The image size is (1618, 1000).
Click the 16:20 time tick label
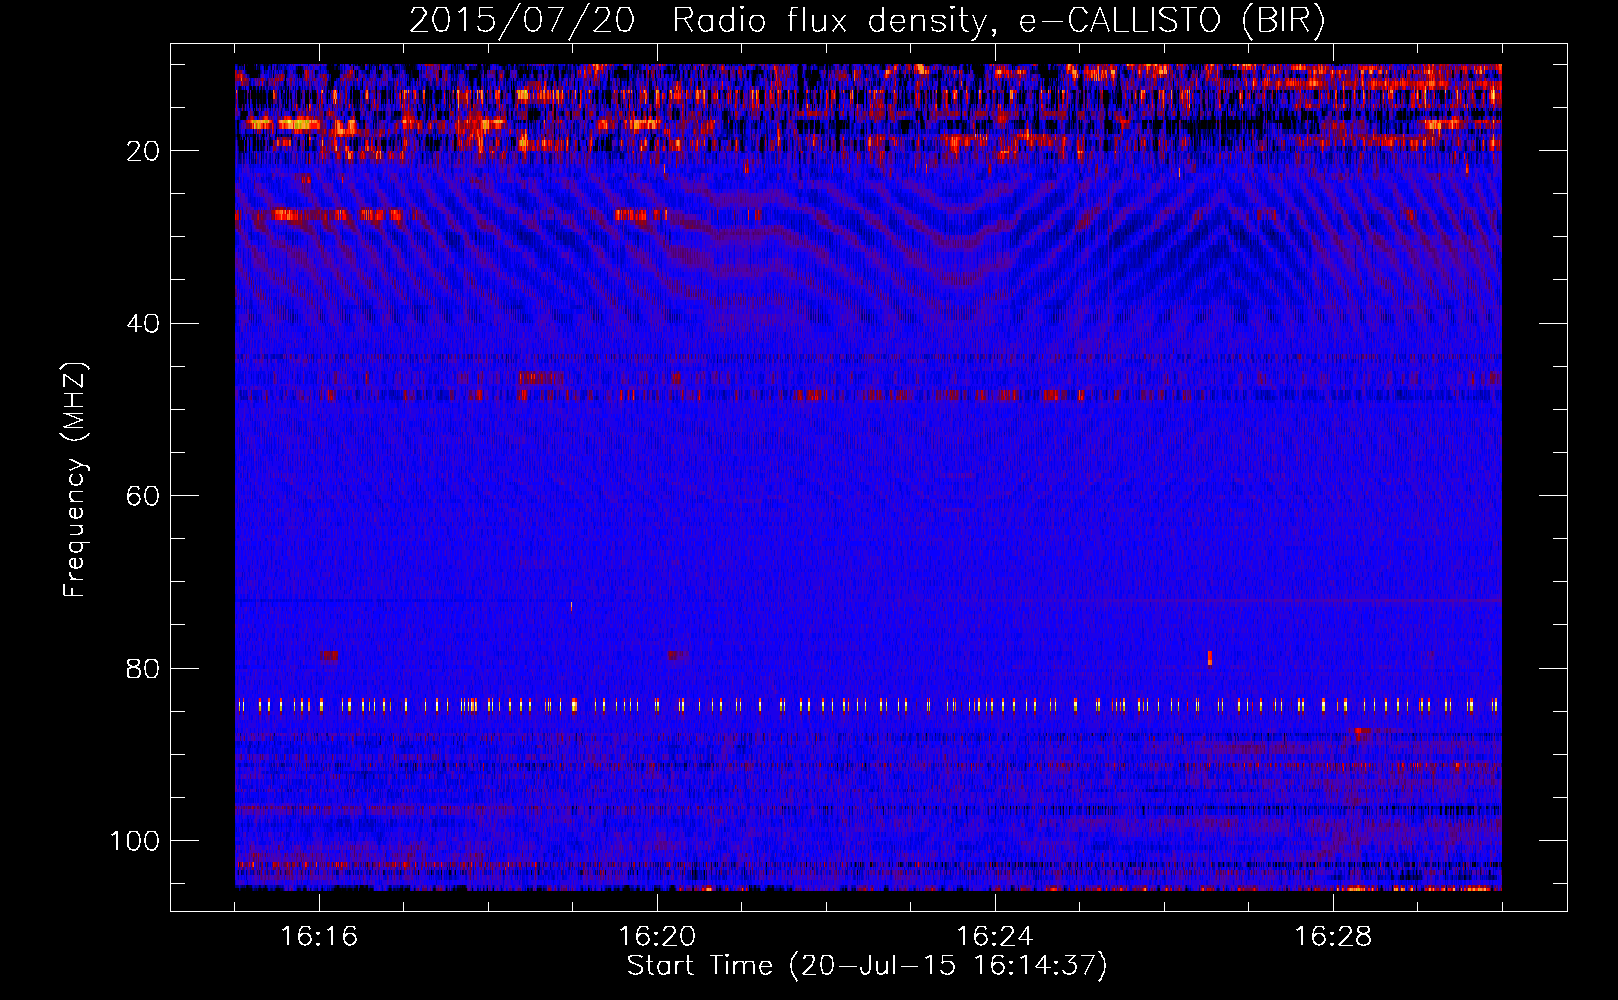tap(657, 937)
